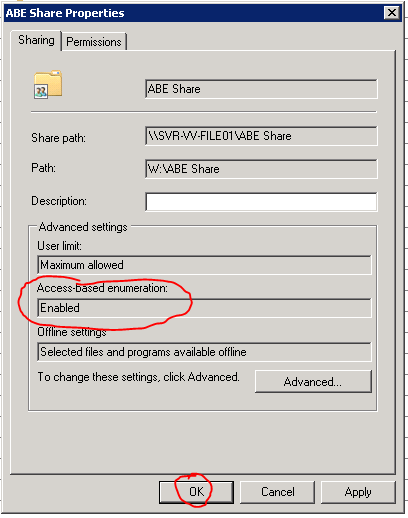Click the 'Share path:' label
The height and width of the screenshot is (518, 408).
[58, 138]
